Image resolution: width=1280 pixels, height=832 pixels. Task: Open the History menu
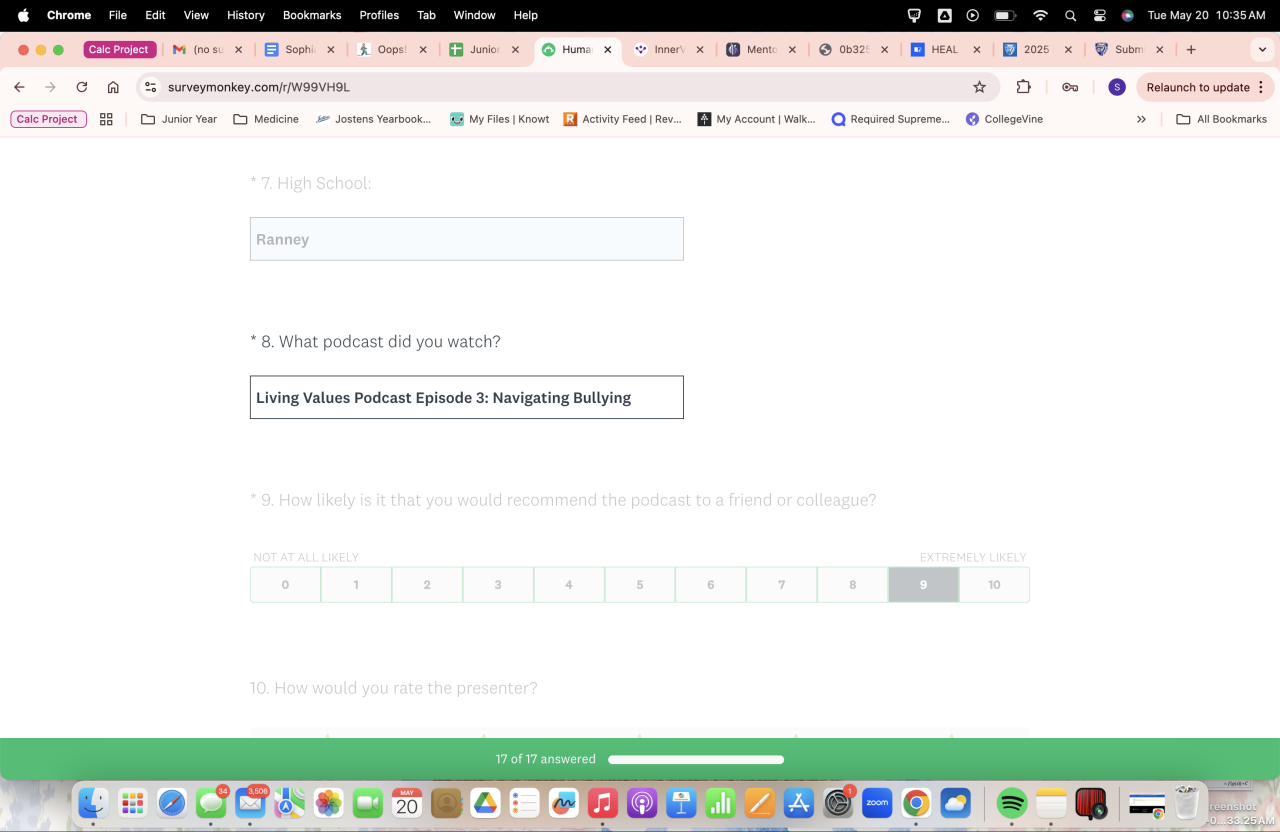click(246, 15)
